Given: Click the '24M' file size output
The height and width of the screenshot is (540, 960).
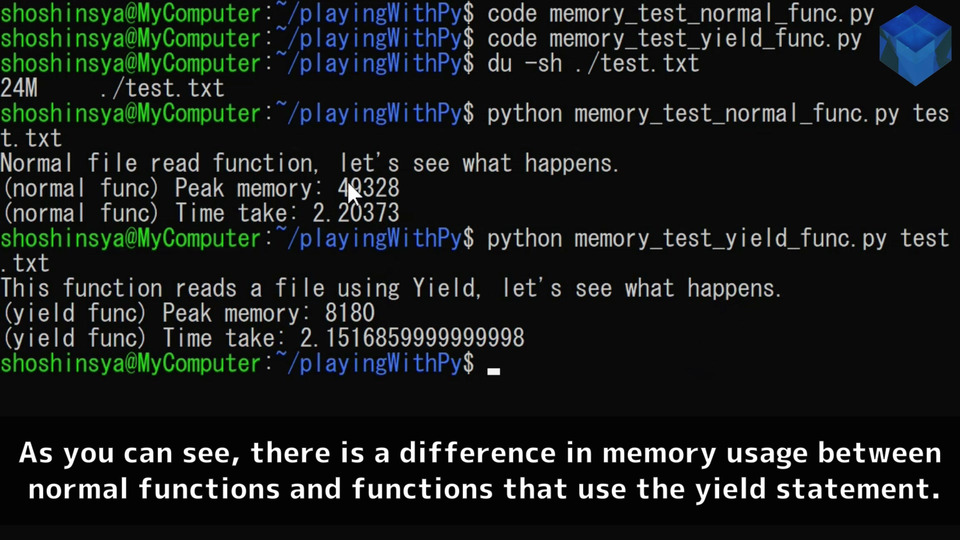Looking at the screenshot, I should click(x=19, y=88).
